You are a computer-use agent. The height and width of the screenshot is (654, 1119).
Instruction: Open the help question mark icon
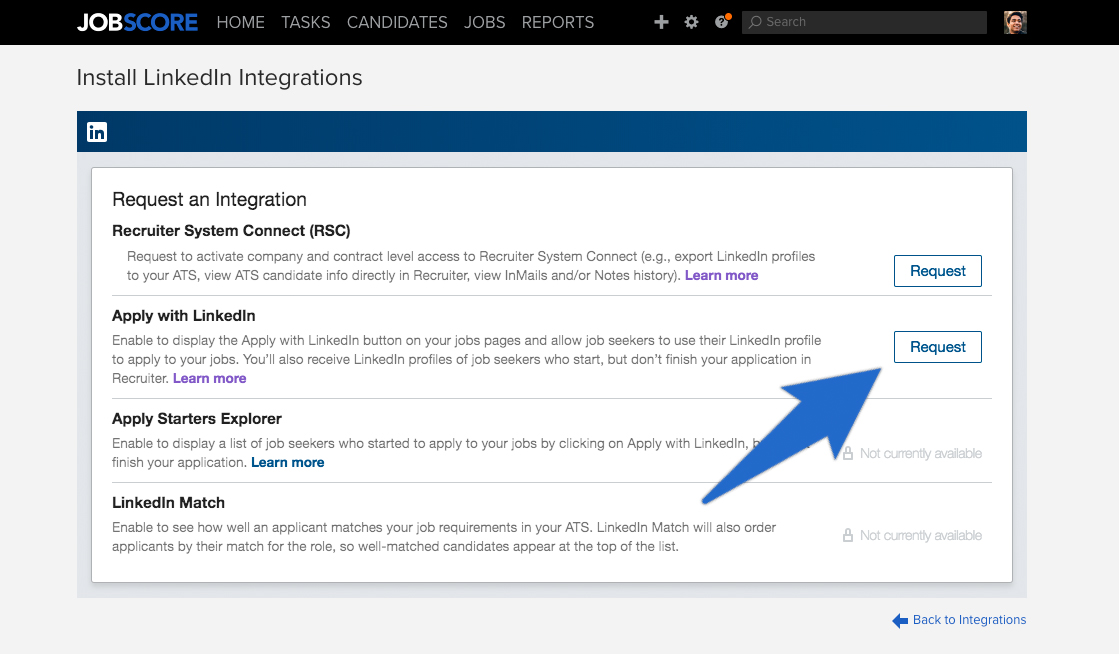coord(721,22)
